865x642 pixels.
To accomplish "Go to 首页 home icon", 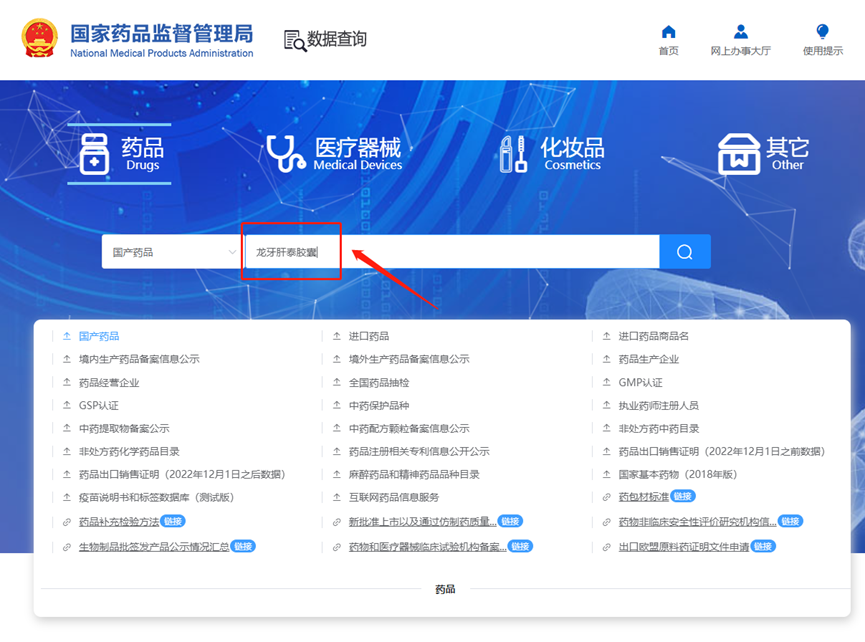I will (x=669, y=31).
